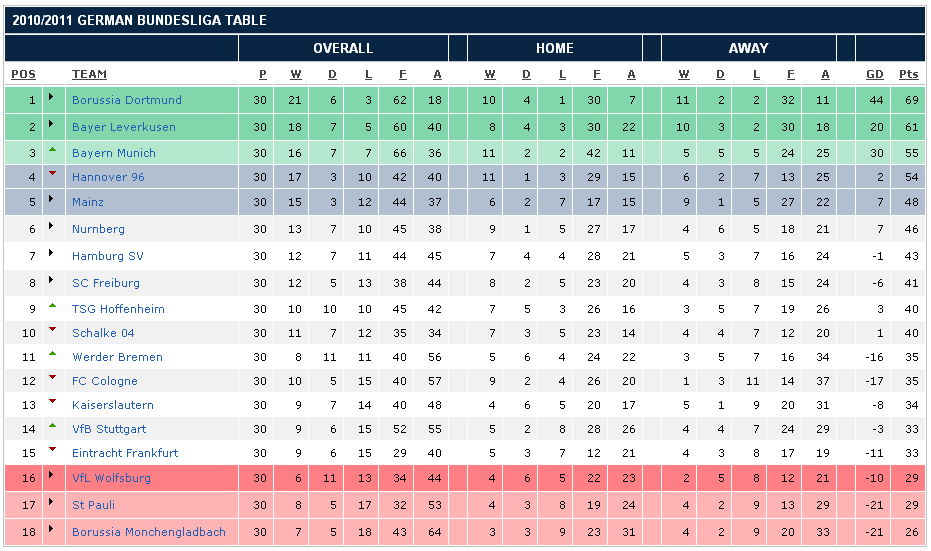Click the black arrow next to VfL Wolfsburg

point(52,477)
